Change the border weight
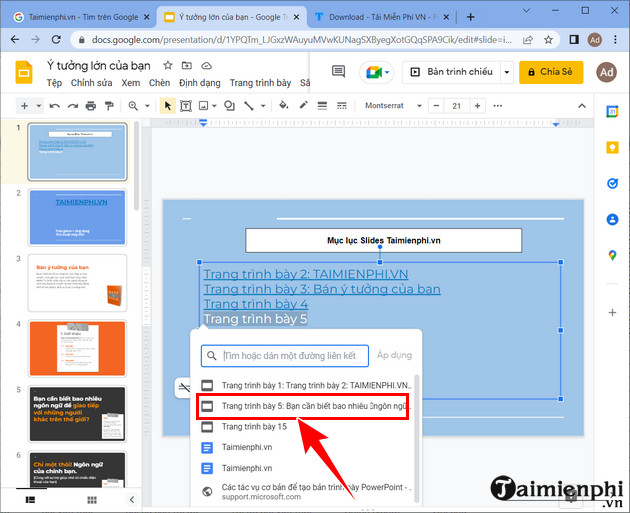The image size is (630, 513). [x=322, y=106]
